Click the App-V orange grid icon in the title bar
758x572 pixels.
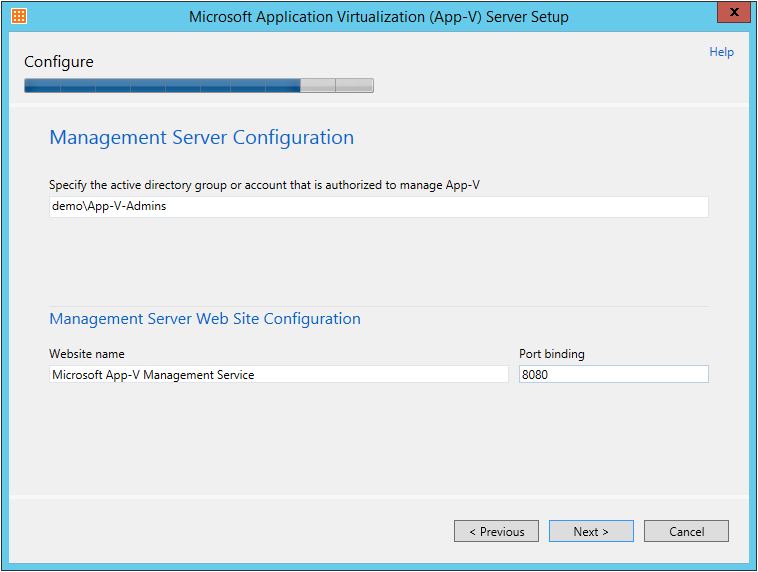point(18,16)
